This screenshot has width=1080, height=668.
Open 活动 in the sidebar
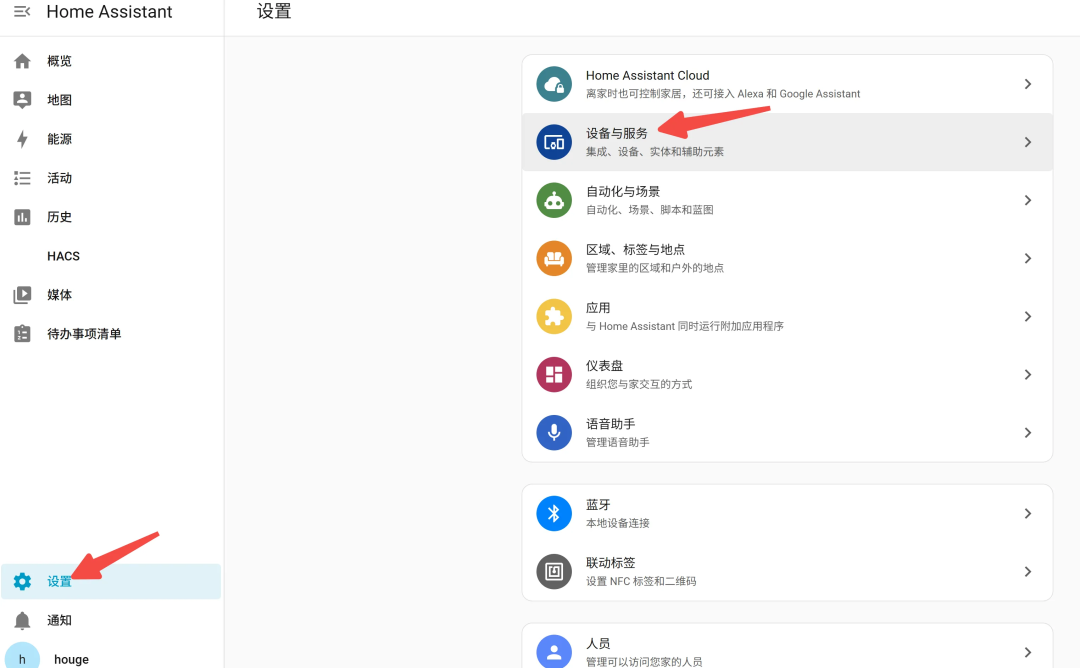tap(111, 178)
